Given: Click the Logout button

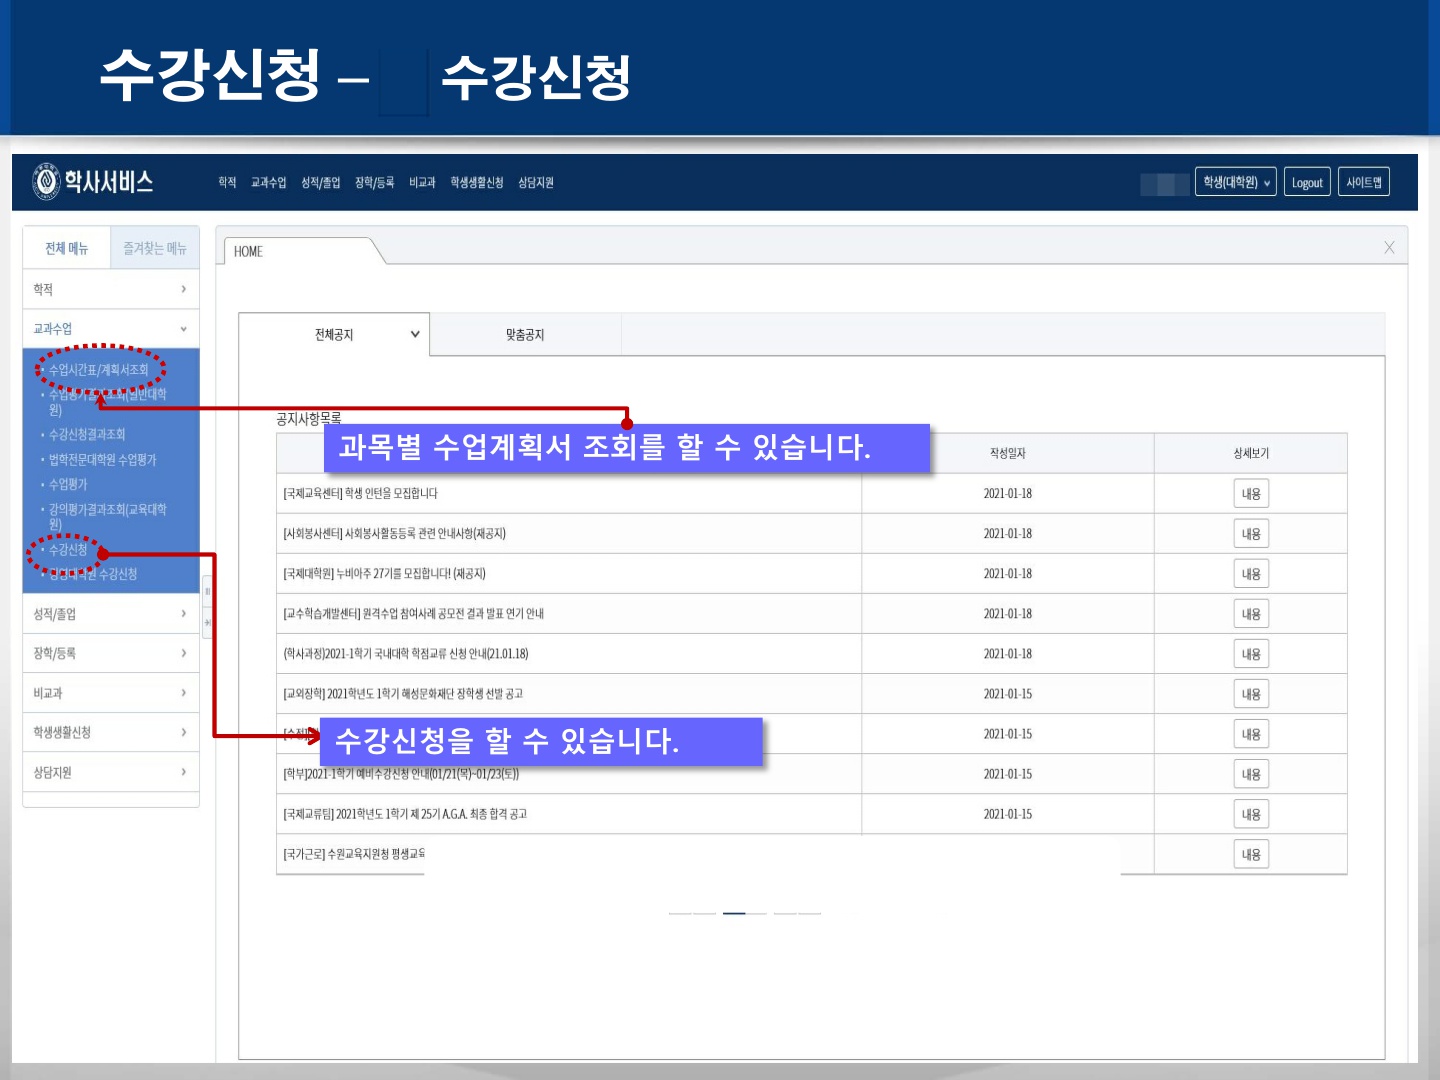Looking at the screenshot, I should (1306, 182).
